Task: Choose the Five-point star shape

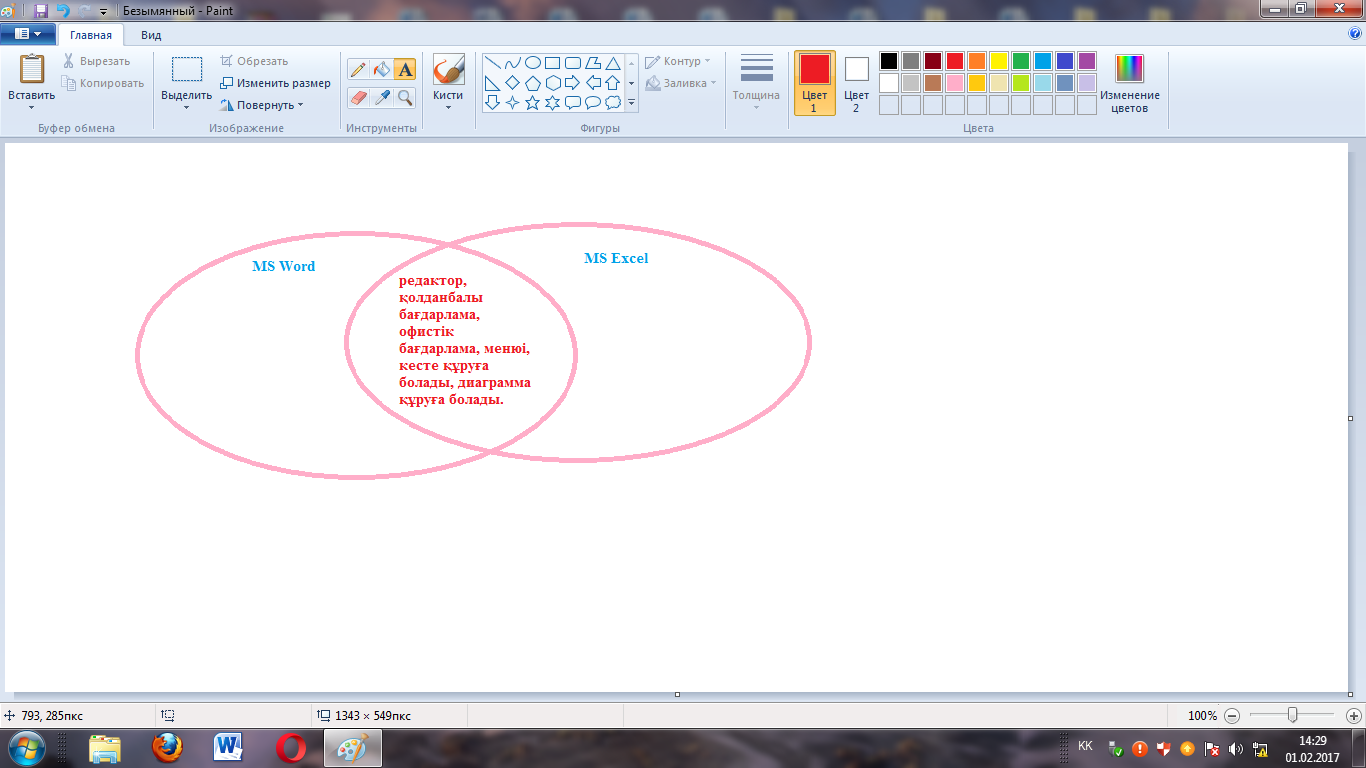Action: tap(533, 102)
